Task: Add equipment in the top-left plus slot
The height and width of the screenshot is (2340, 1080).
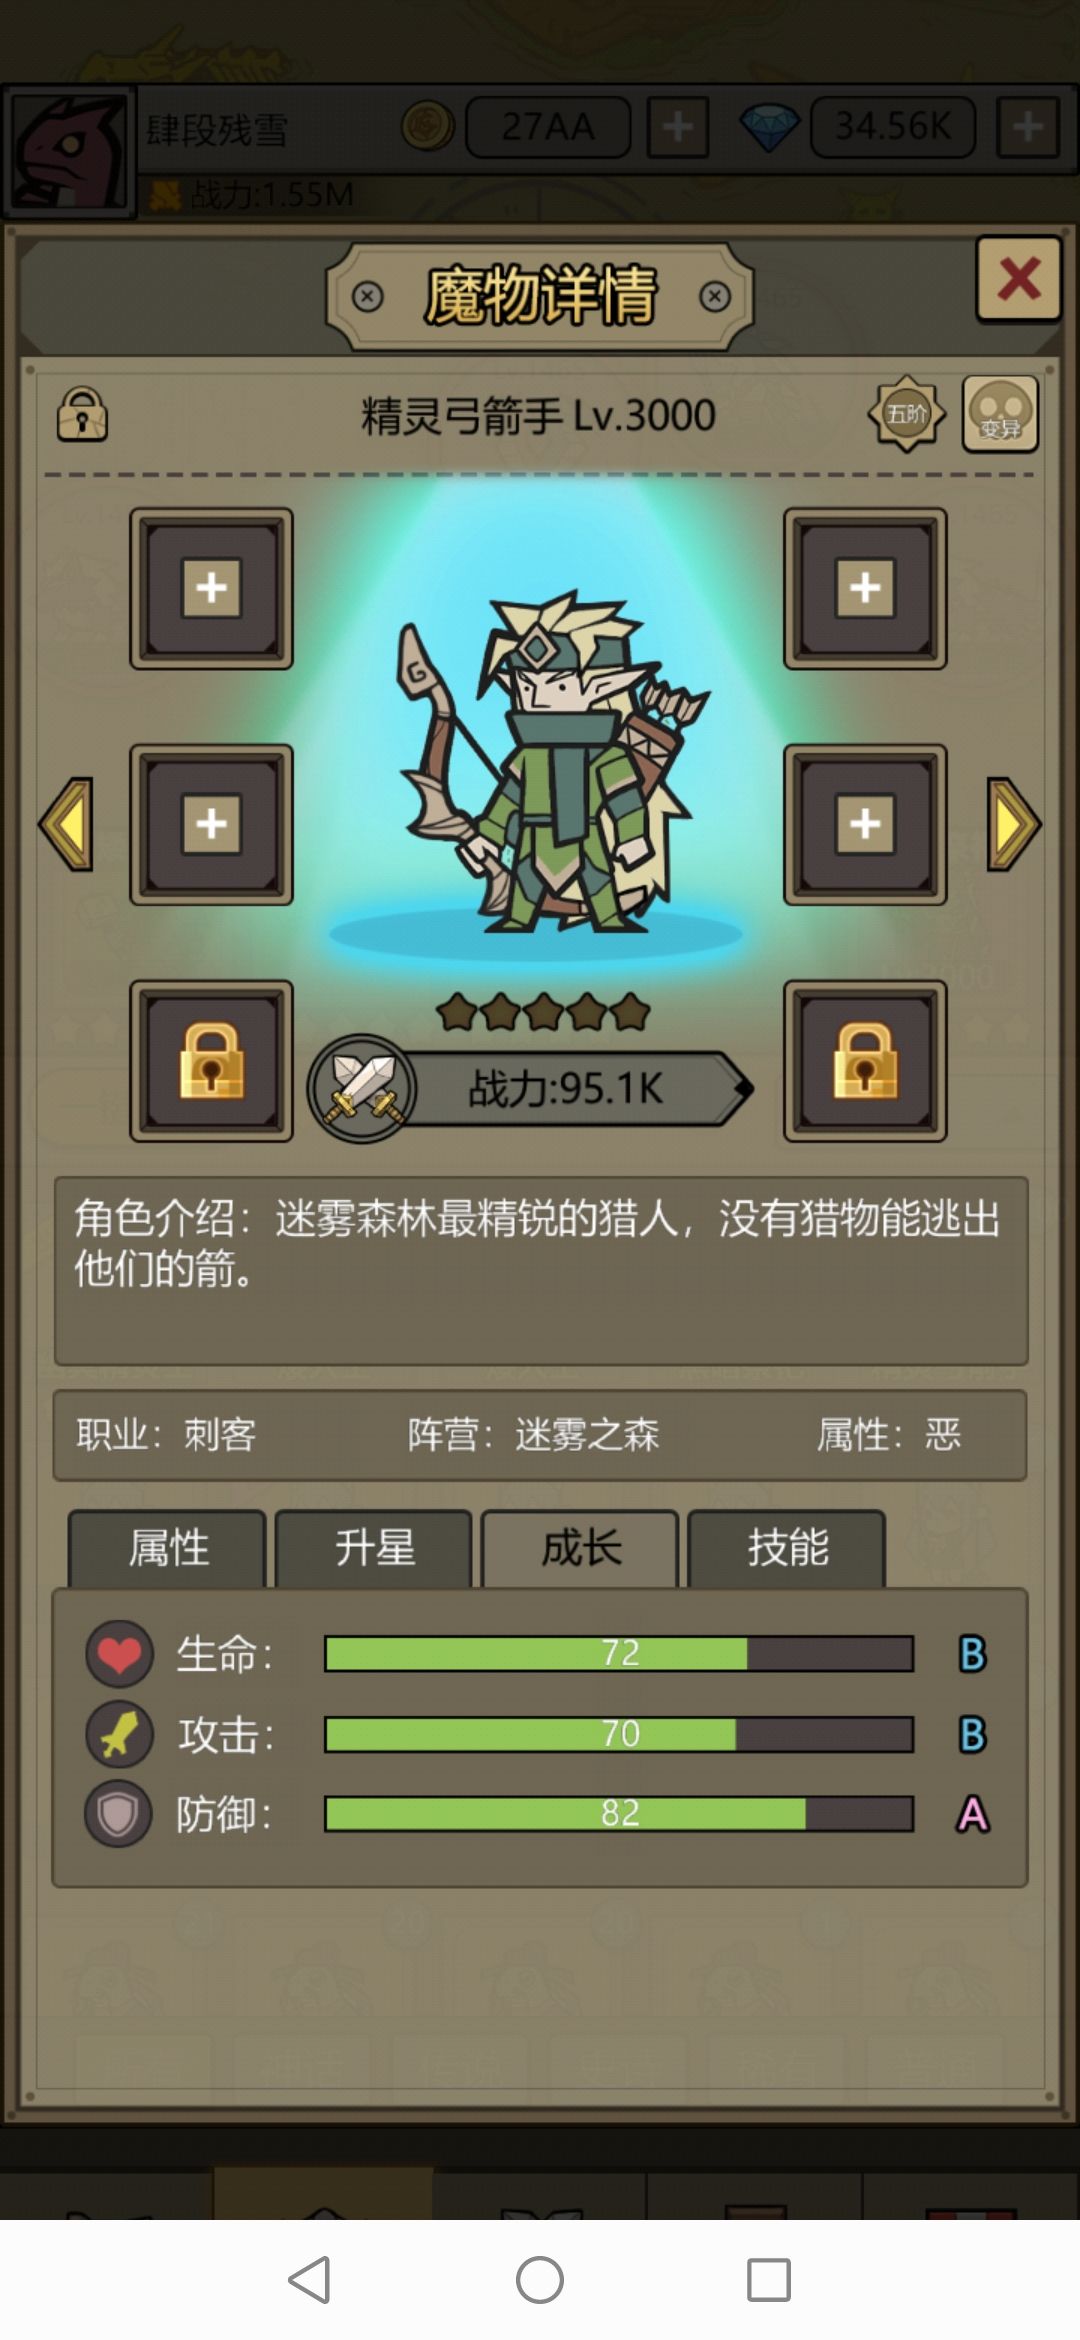Action: 211,588
